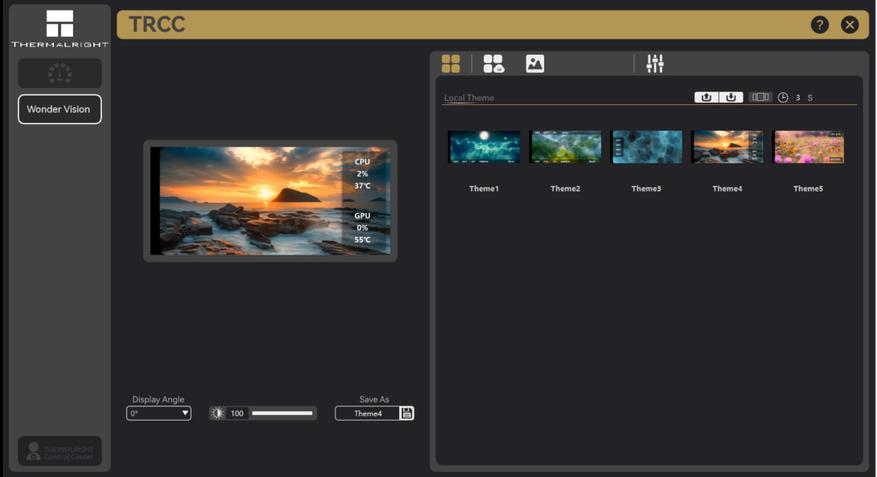
Task: Select the Theme5 thumbnail
Action: click(x=808, y=147)
